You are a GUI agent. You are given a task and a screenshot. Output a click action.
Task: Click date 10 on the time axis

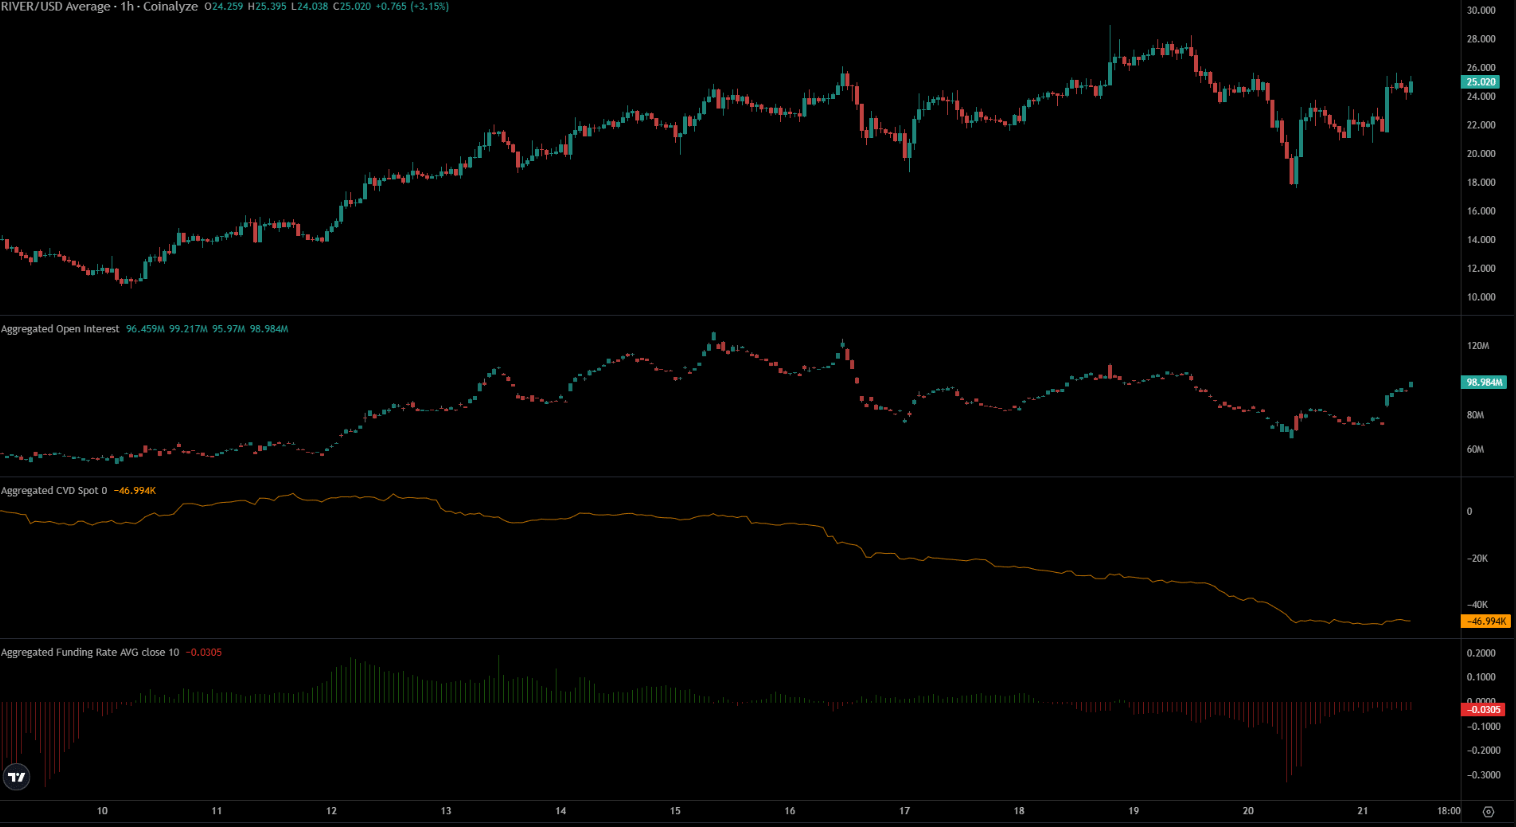[x=102, y=811]
